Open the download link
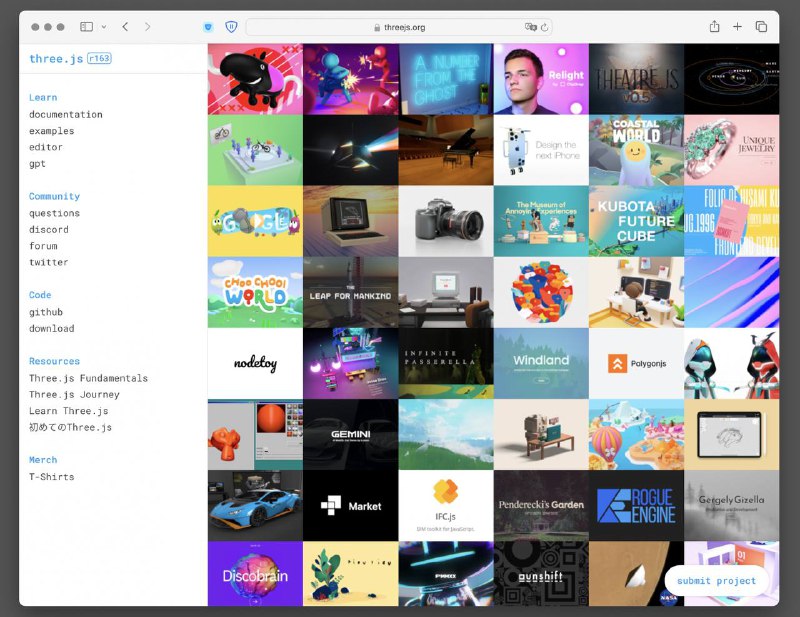Viewport: 800px width, 617px height. pyautogui.click(x=52, y=329)
